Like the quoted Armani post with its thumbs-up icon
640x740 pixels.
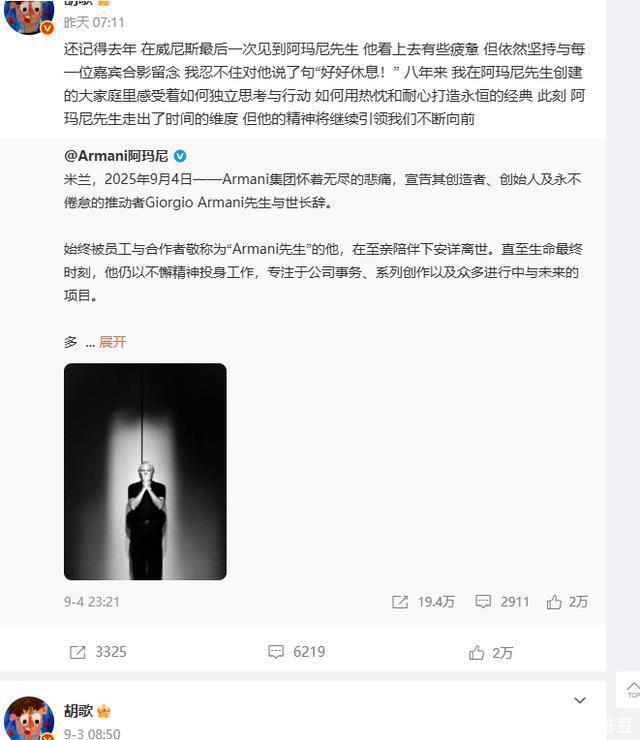click(x=554, y=602)
